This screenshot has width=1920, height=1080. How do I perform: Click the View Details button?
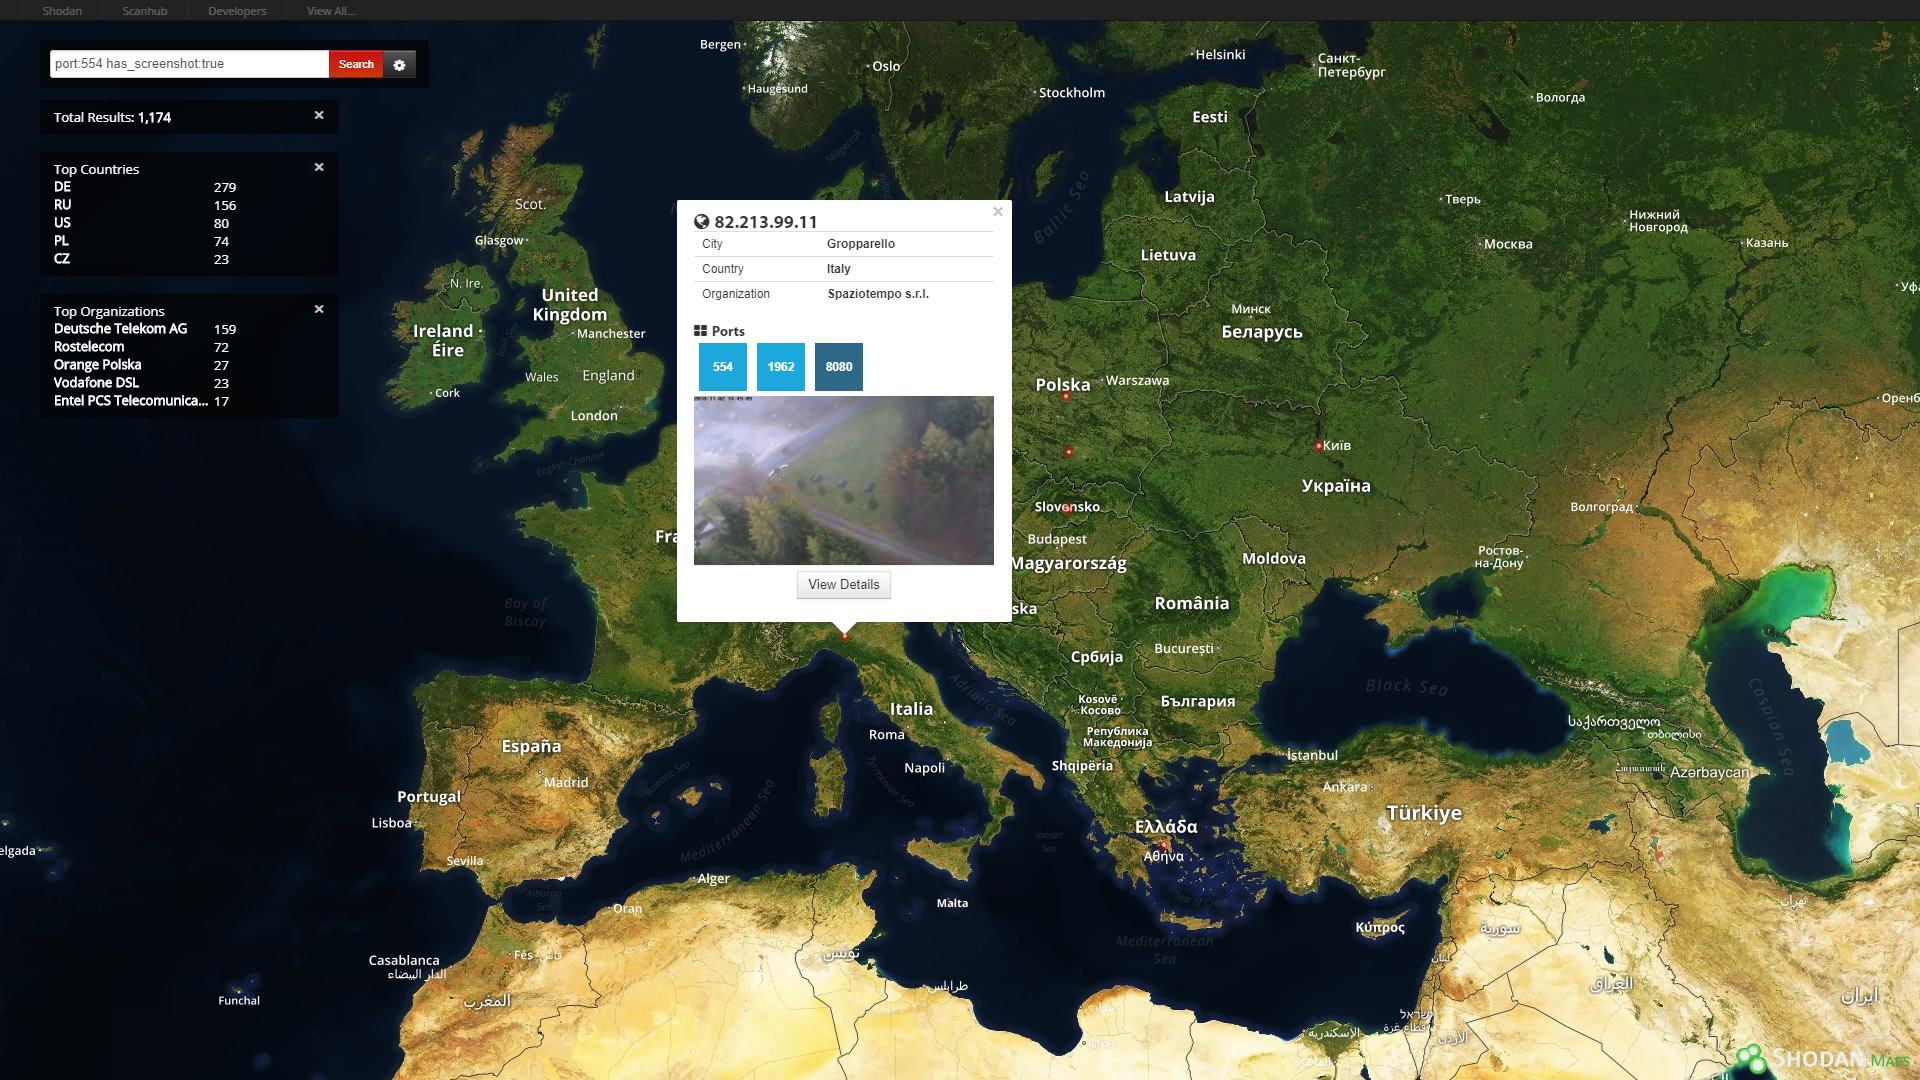click(x=844, y=585)
